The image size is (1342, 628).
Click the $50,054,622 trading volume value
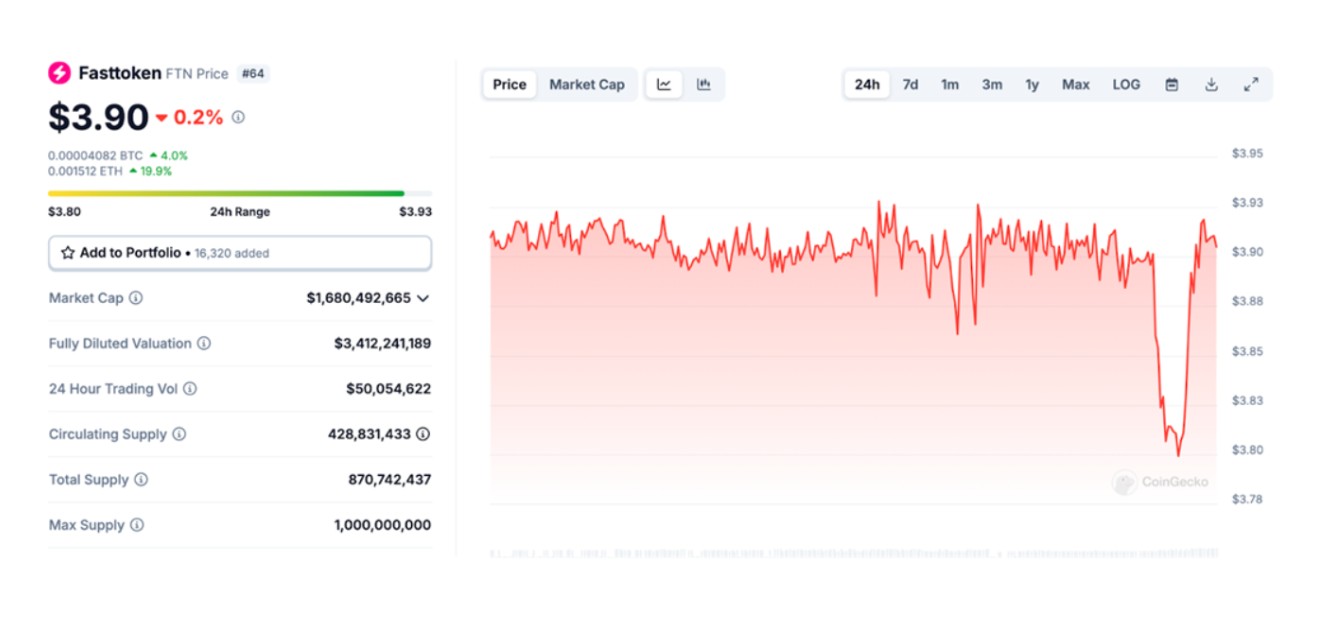(x=389, y=389)
